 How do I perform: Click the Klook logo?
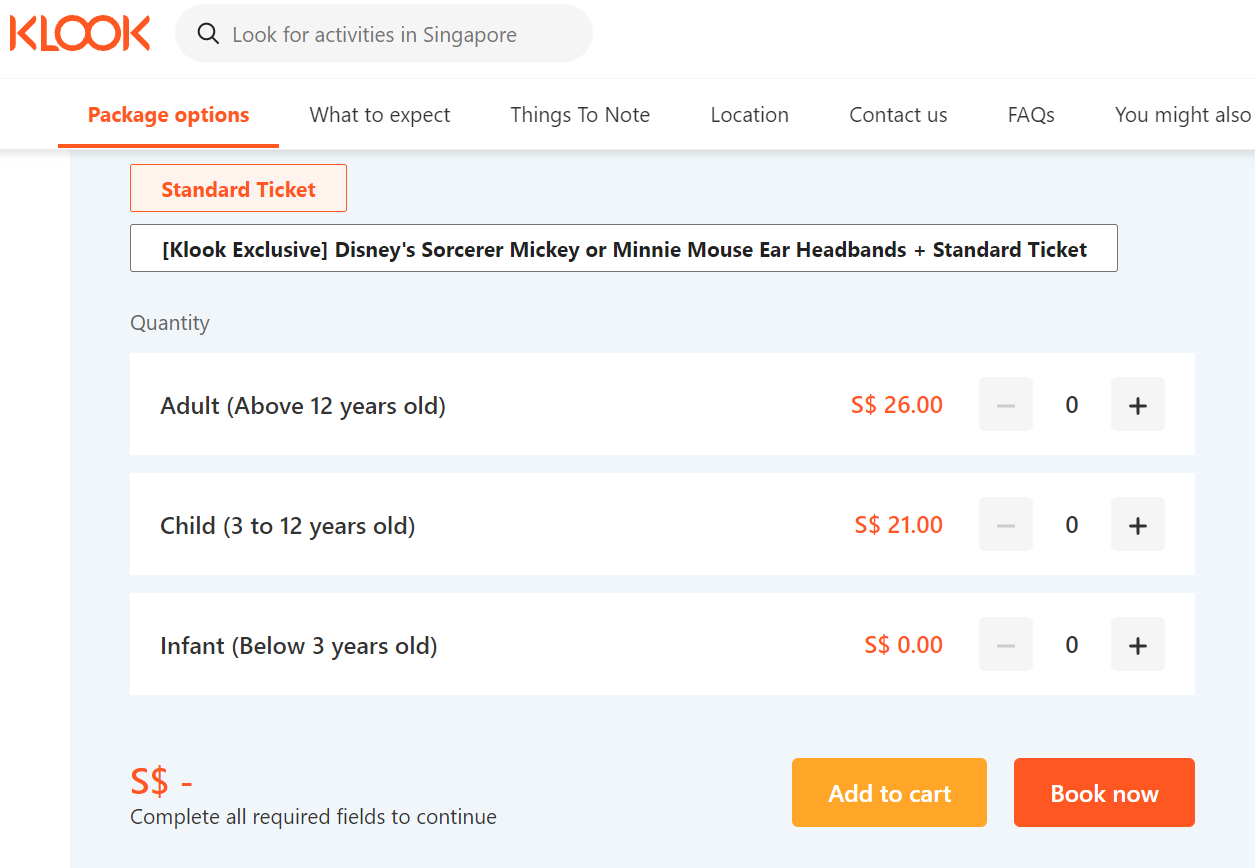[x=80, y=33]
